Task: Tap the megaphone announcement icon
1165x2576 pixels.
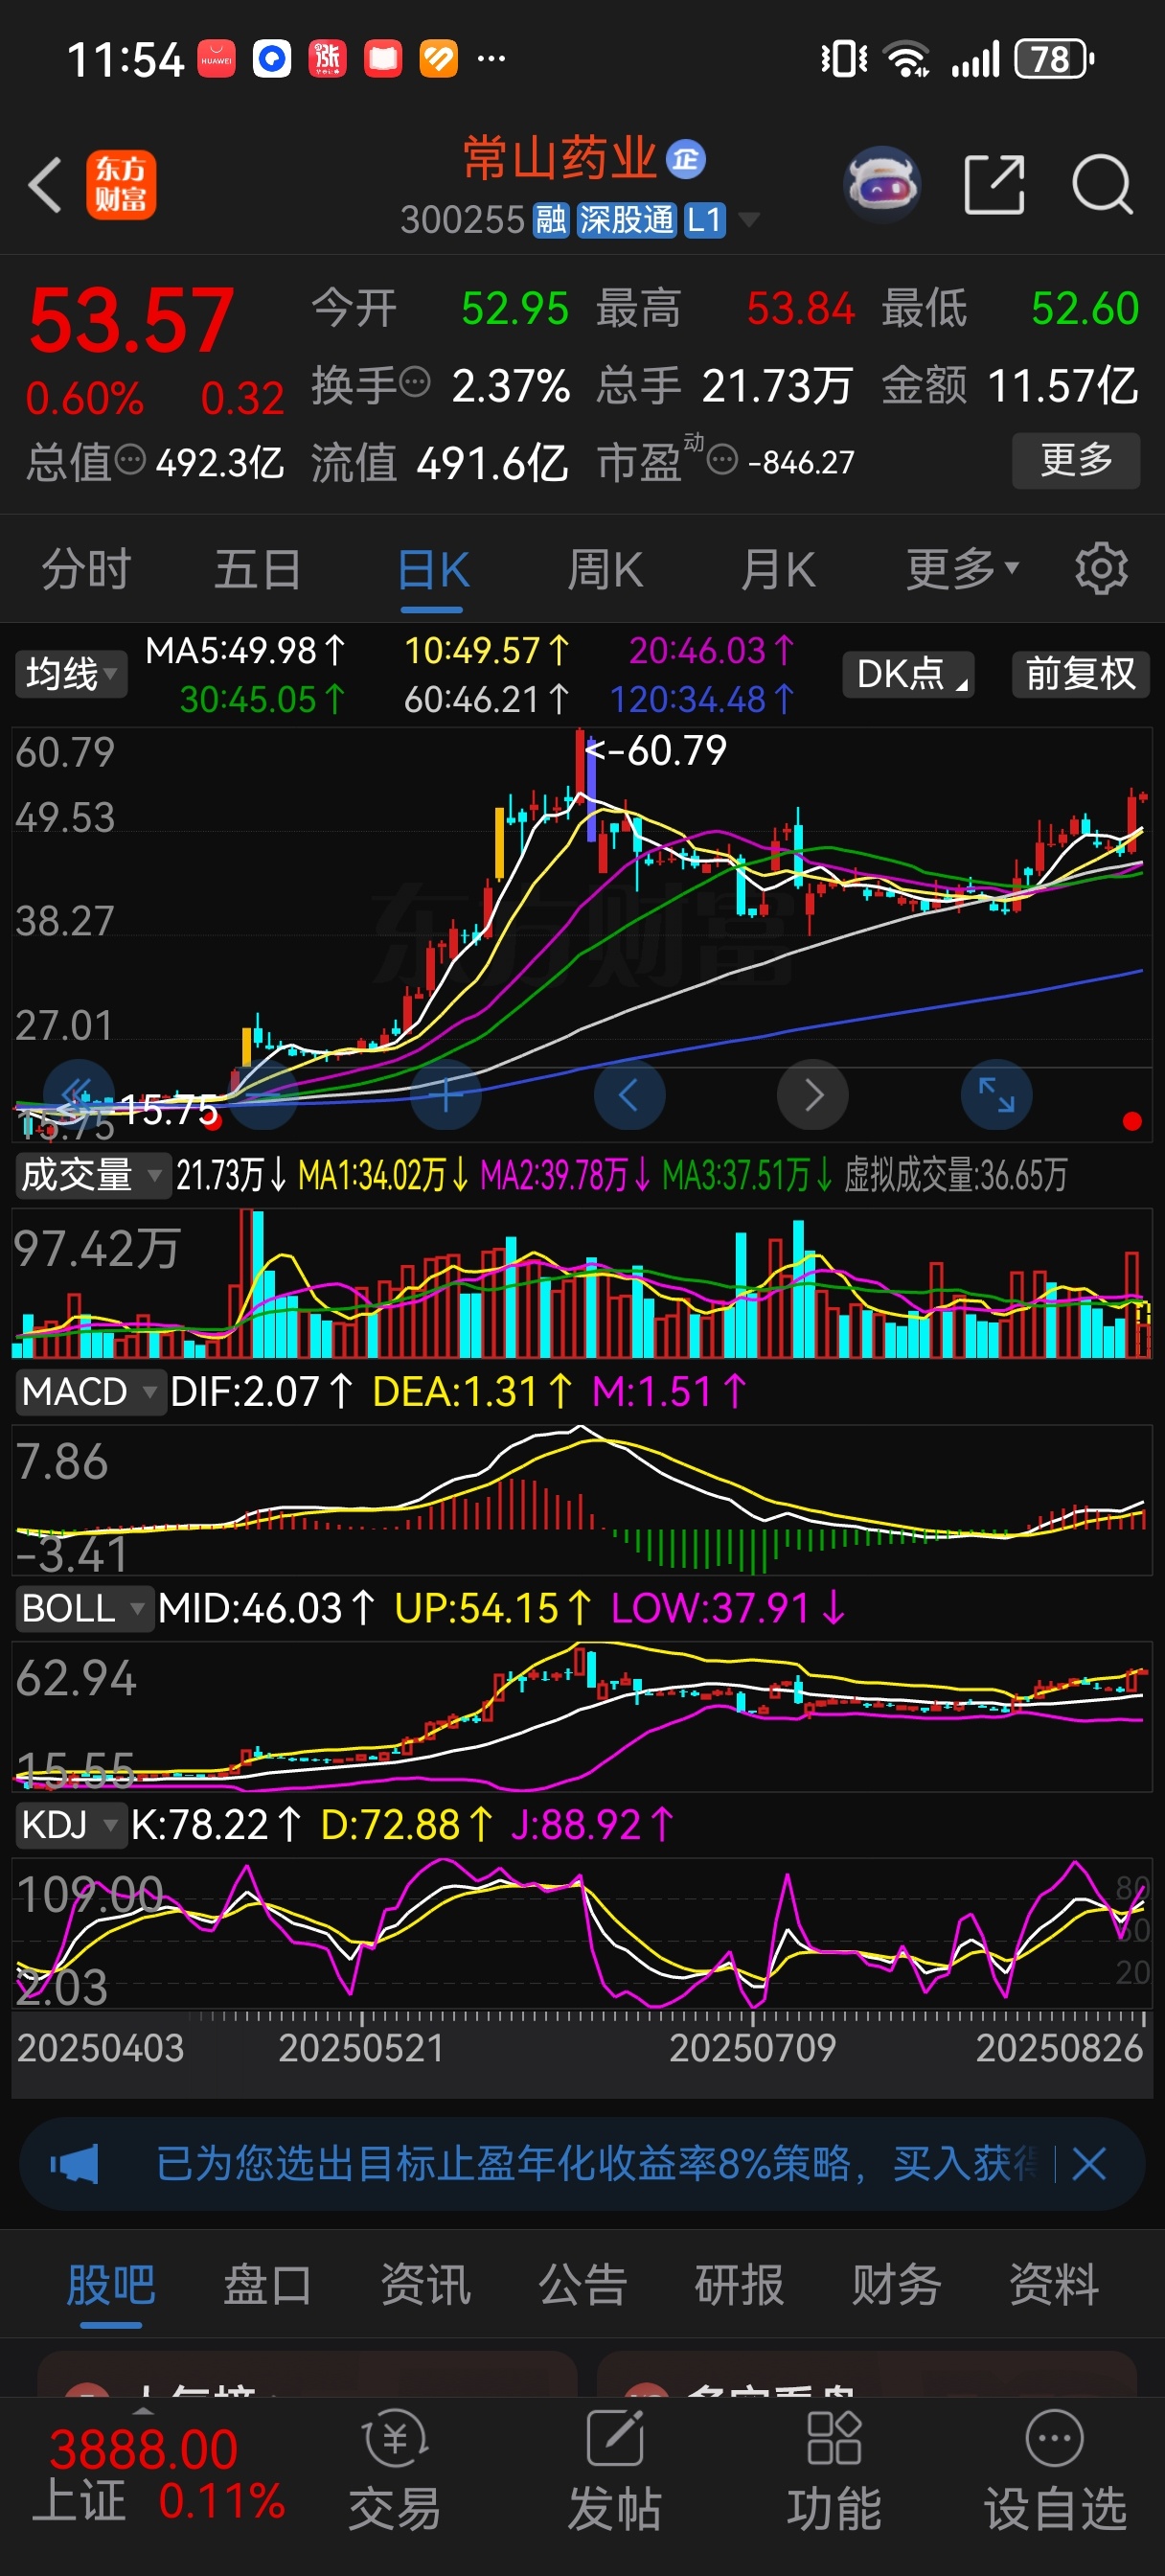Action: pos(75,2165)
